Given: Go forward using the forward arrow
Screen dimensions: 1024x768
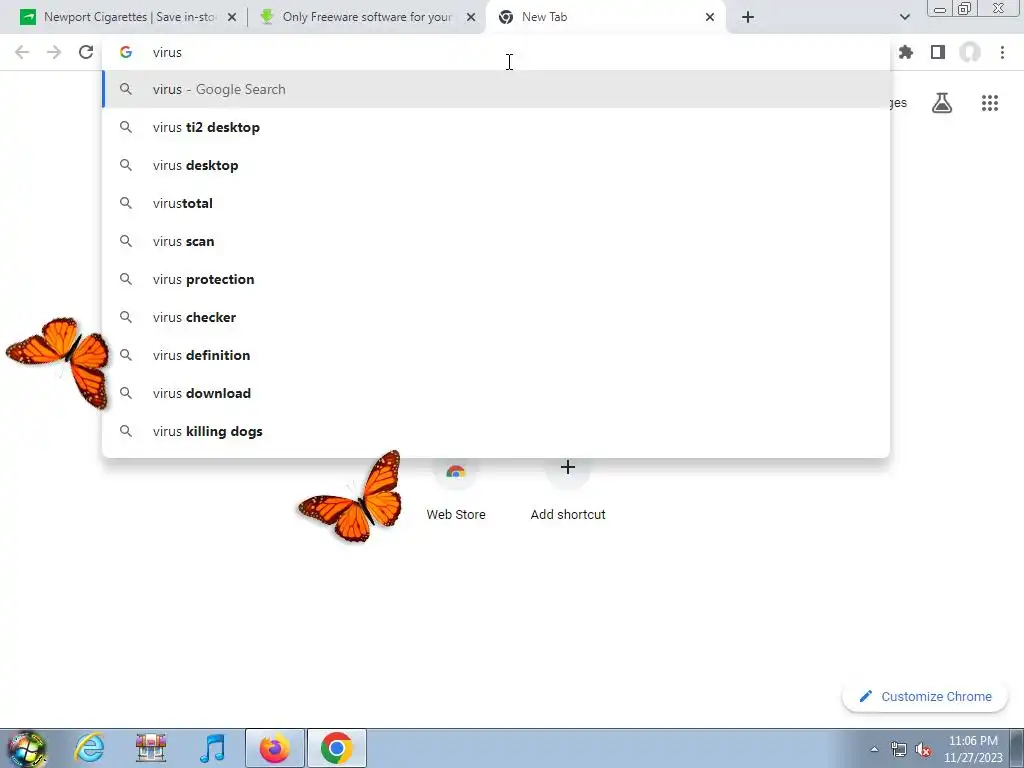Looking at the screenshot, I should pos(54,52).
